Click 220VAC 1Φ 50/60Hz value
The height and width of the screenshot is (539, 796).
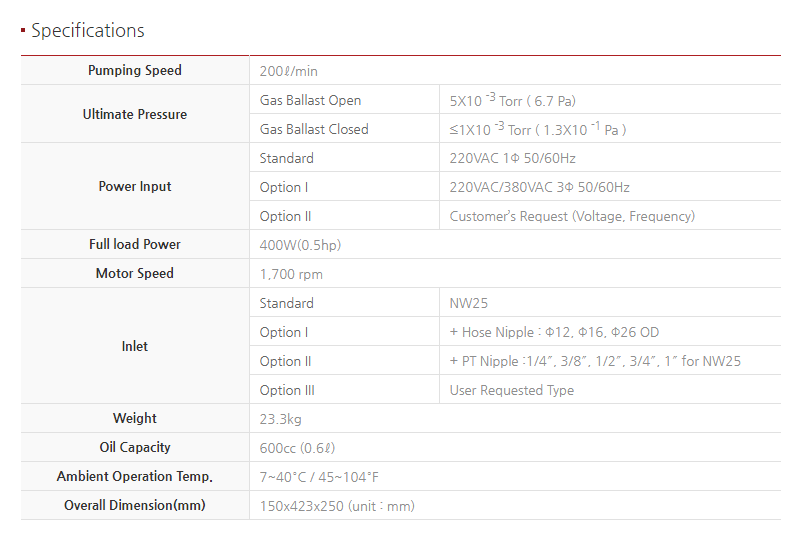click(x=512, y=158)
